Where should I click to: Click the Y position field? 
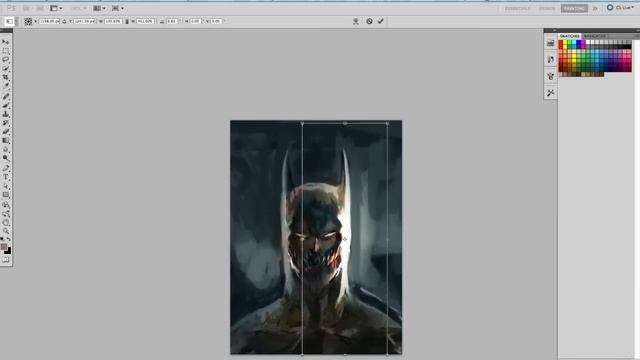(x=84, y=21)
